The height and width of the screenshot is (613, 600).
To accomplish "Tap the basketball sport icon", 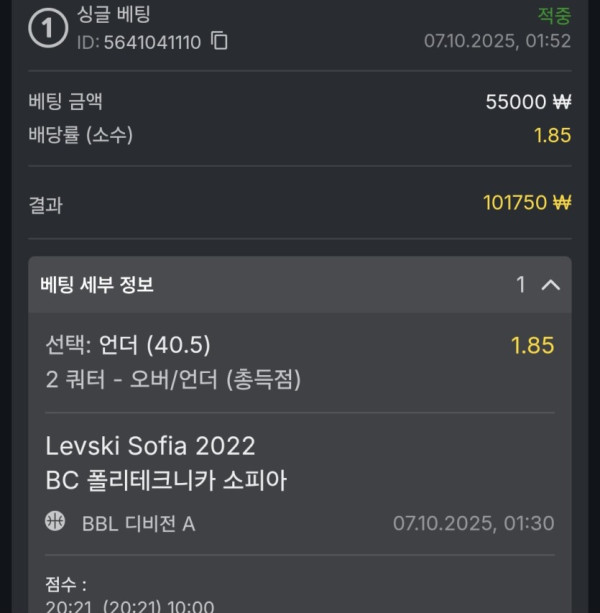I will pos(55,522).
